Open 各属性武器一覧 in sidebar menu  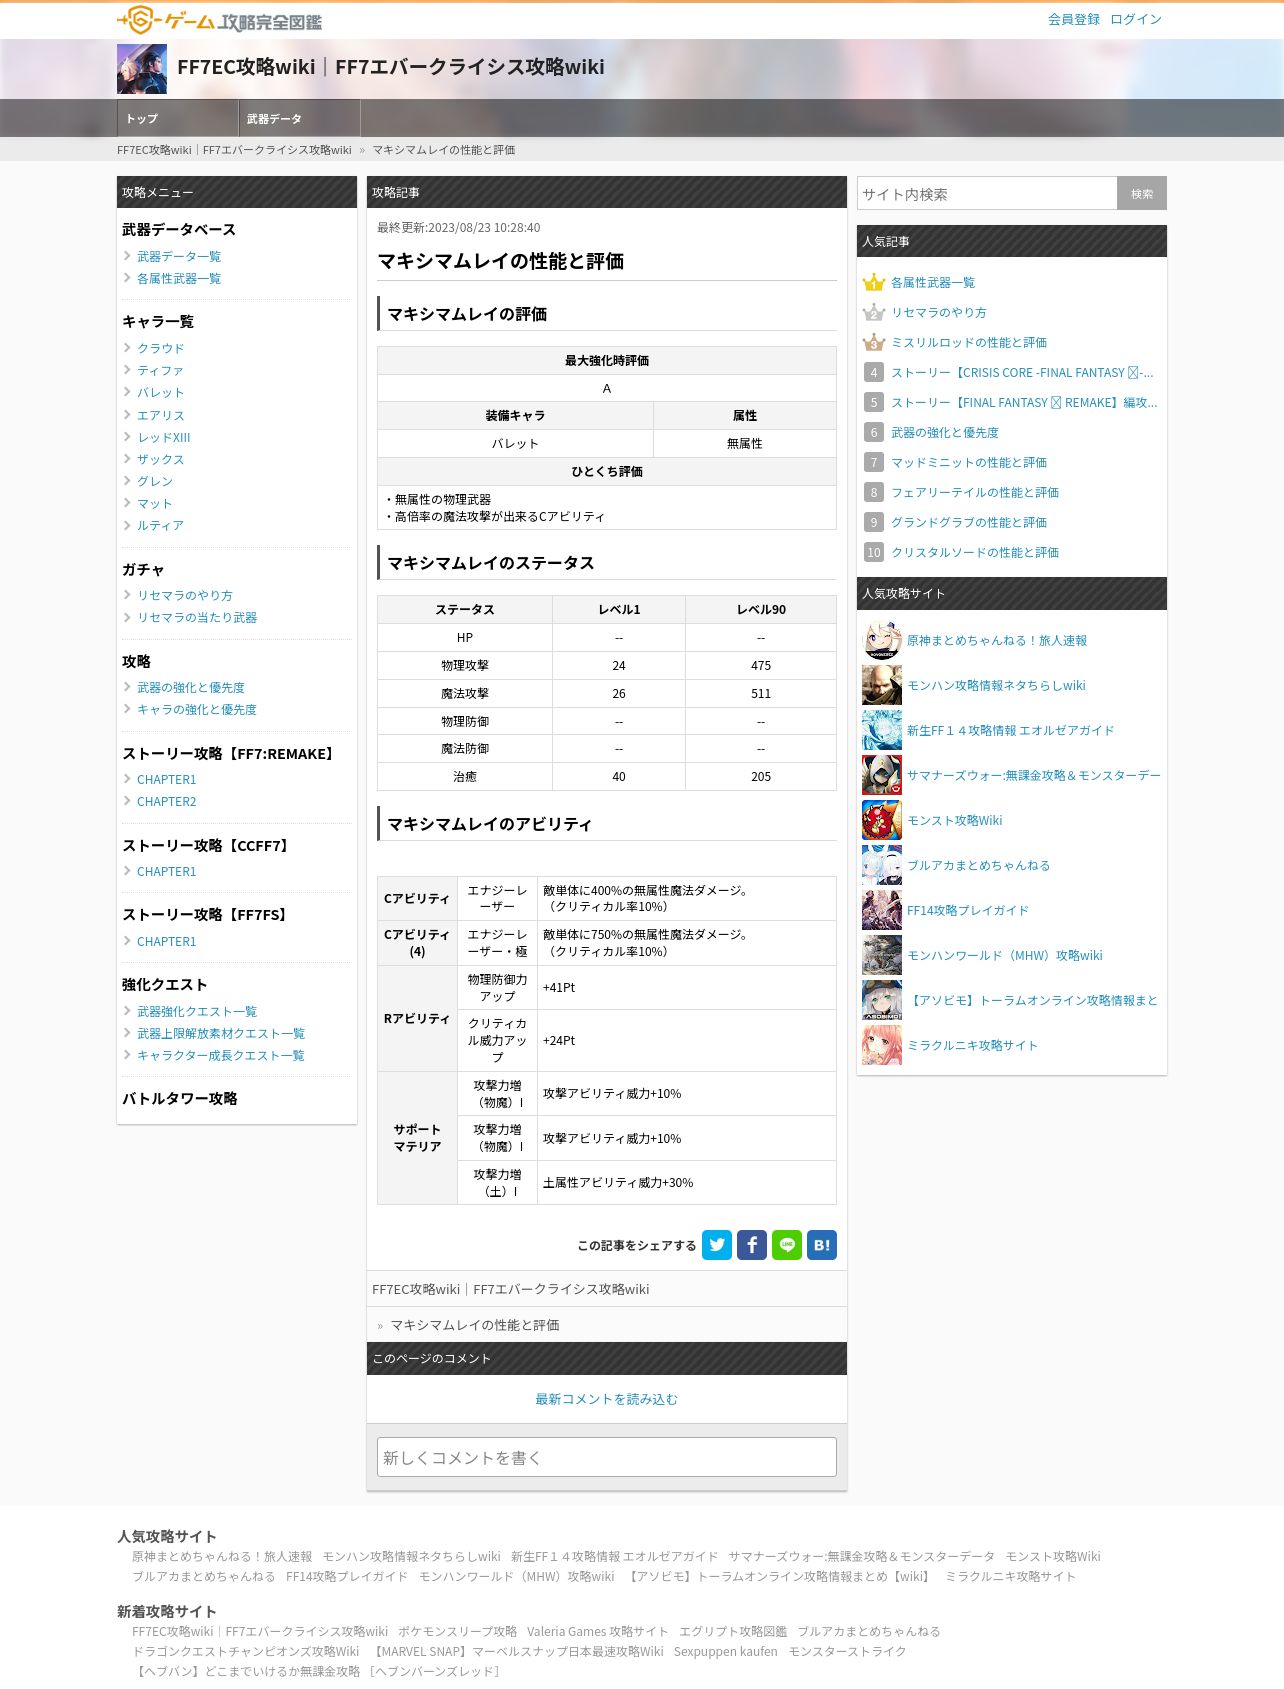click(179, 279)
